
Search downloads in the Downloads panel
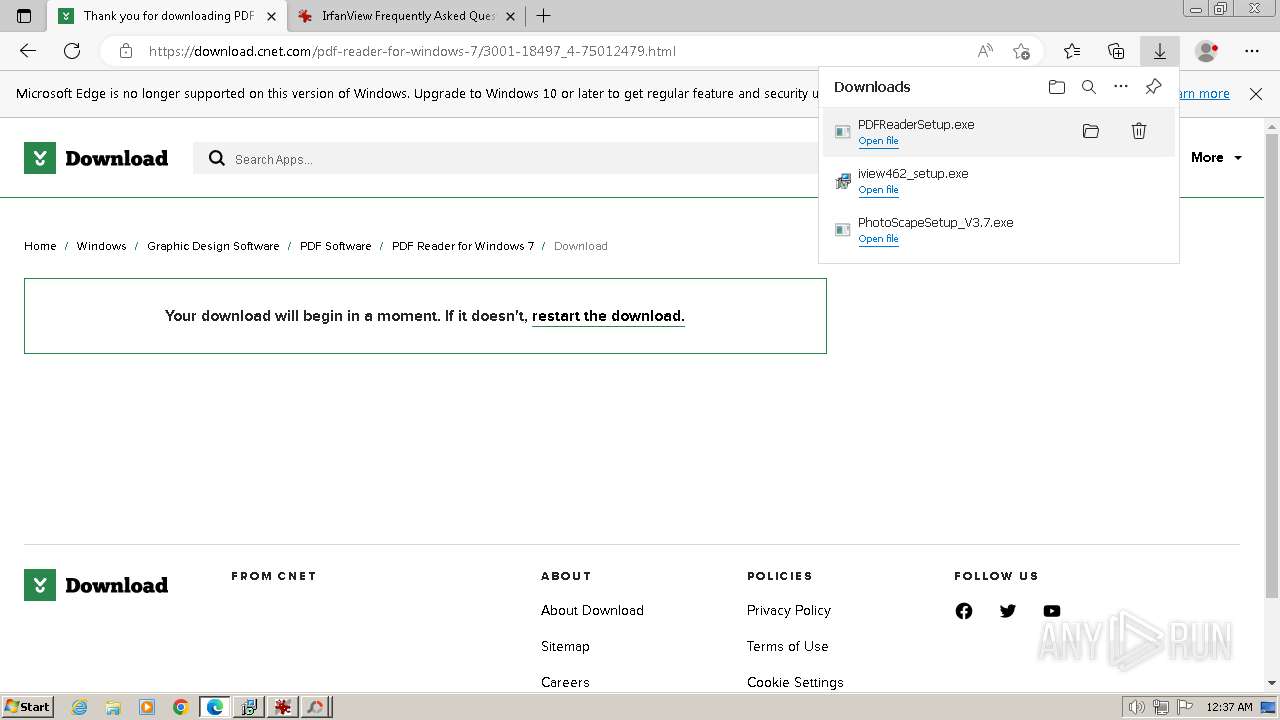(x=1089, y=87)
